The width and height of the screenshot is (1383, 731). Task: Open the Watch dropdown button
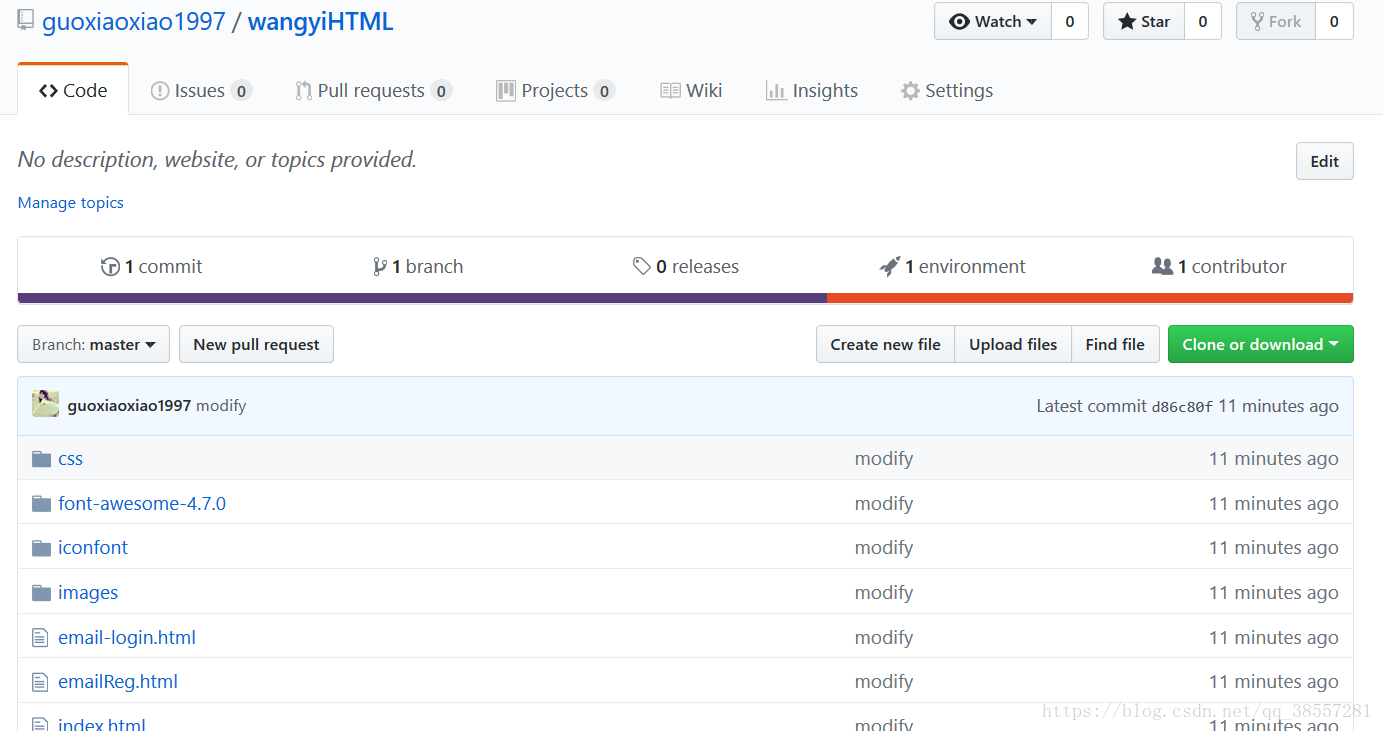(x=992, y=21)
